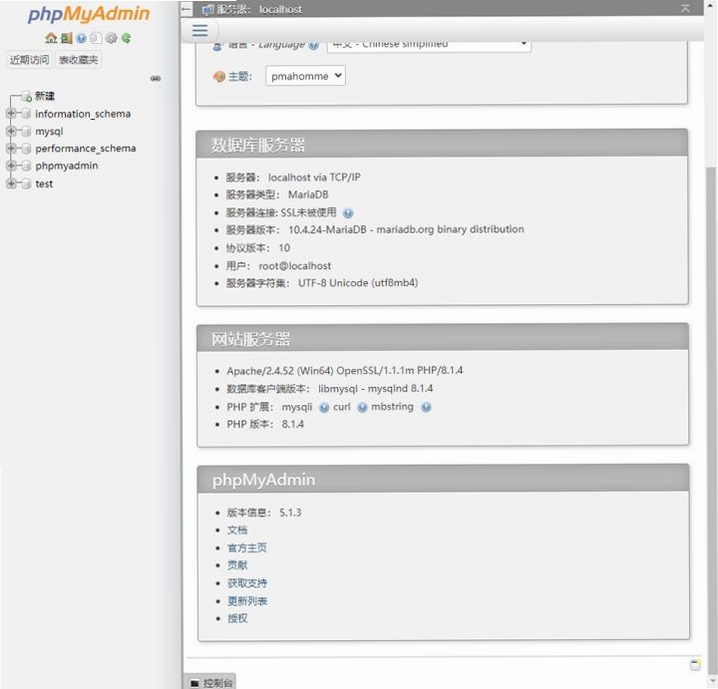Click UTF-8 Unicode (utf8mb4) charset text
Viewport: 718px width, 689px height.
click(358, 283)
